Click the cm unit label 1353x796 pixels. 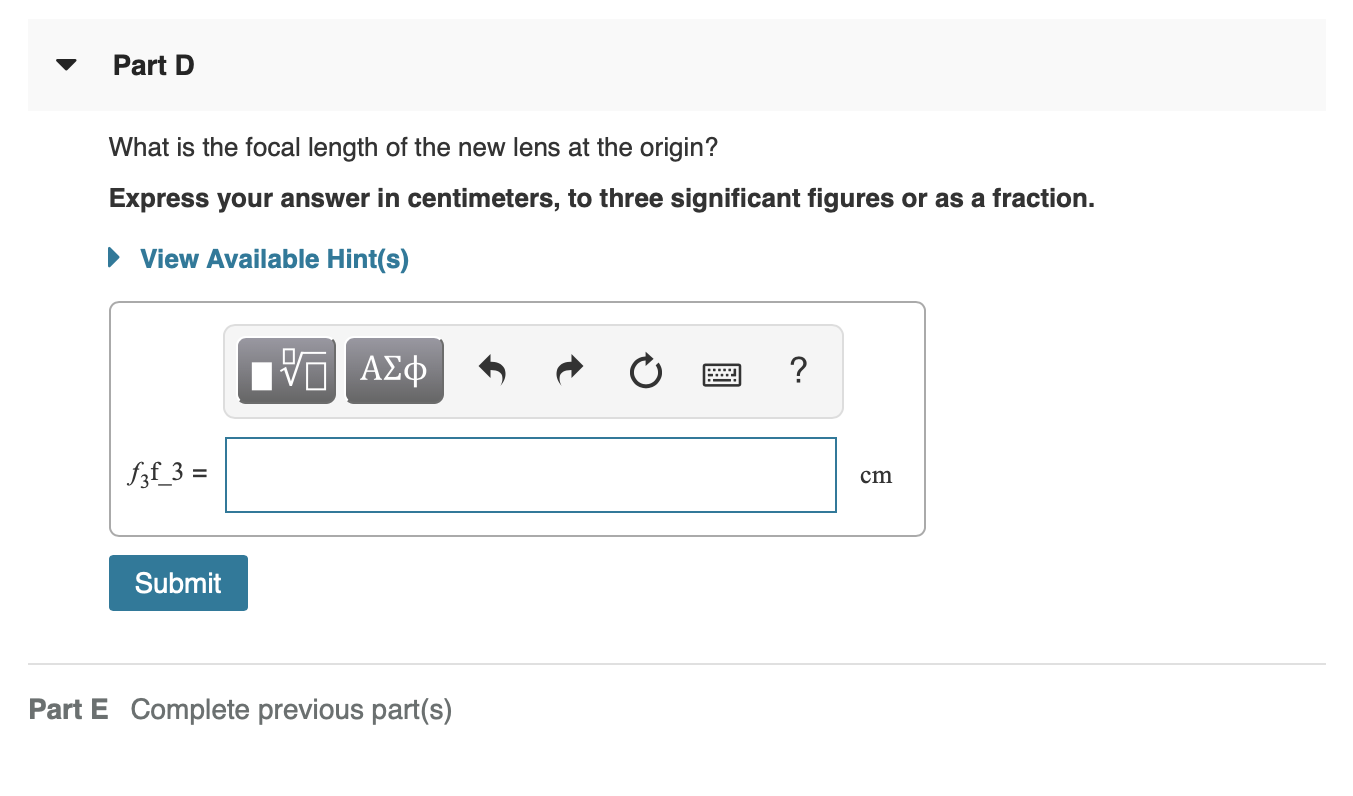[876, 476]
